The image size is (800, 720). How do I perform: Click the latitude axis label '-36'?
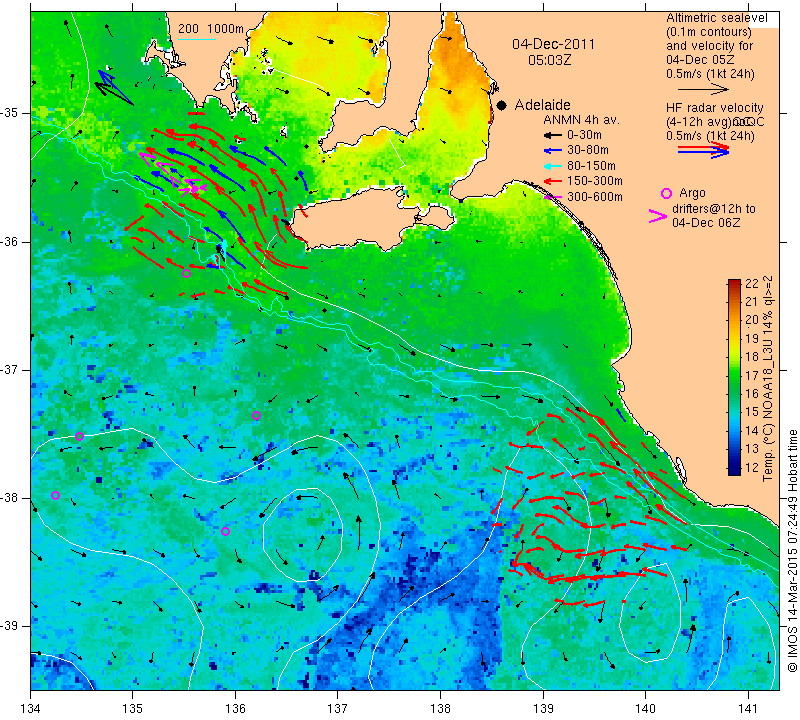point(10,242)
